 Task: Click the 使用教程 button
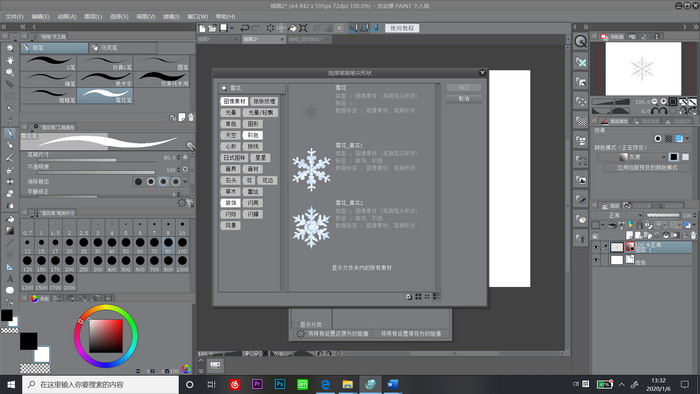coord(402,28)
